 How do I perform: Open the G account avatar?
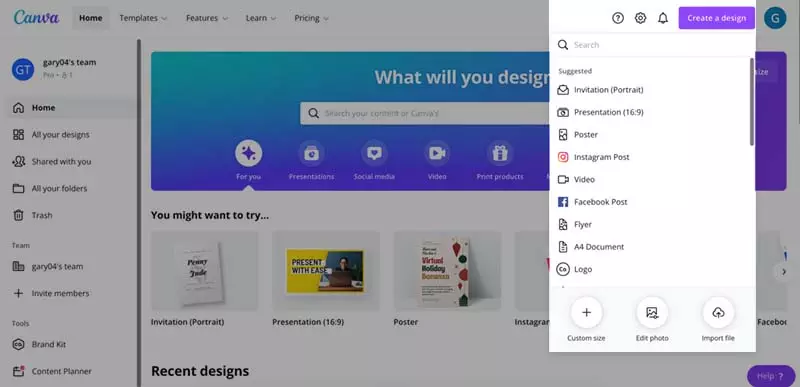775,18
